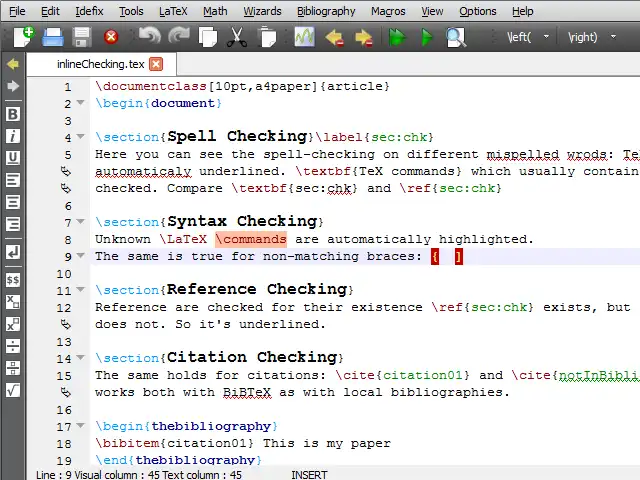
Task: Center text with sidebar icon
Action: tap(13, 202)
